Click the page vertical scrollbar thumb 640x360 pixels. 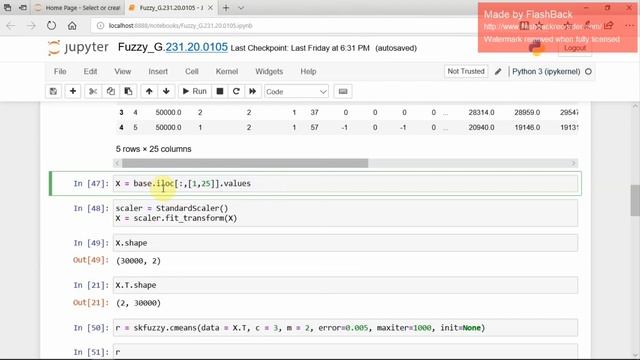pos(635,200)
